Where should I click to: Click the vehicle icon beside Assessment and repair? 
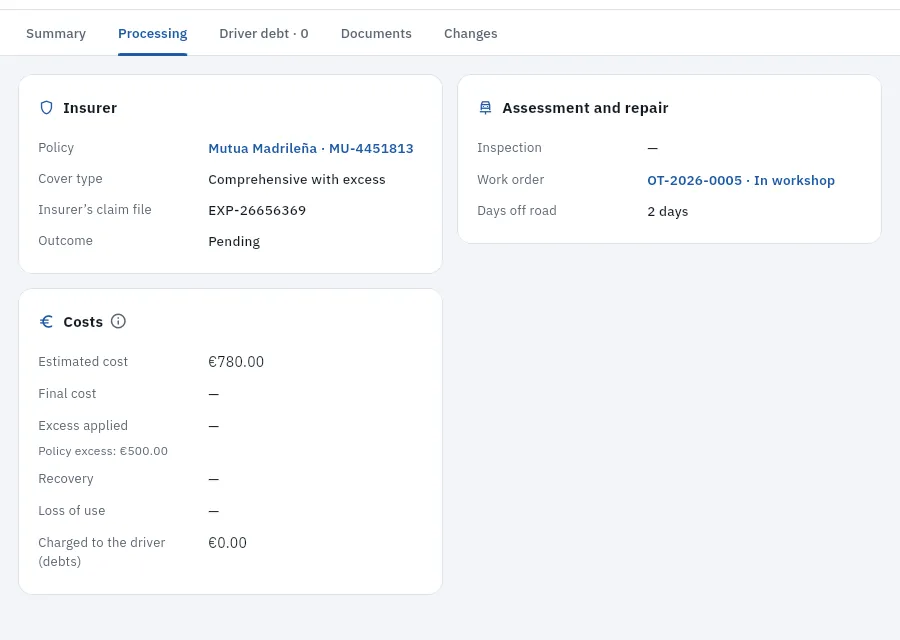(486, 107)
